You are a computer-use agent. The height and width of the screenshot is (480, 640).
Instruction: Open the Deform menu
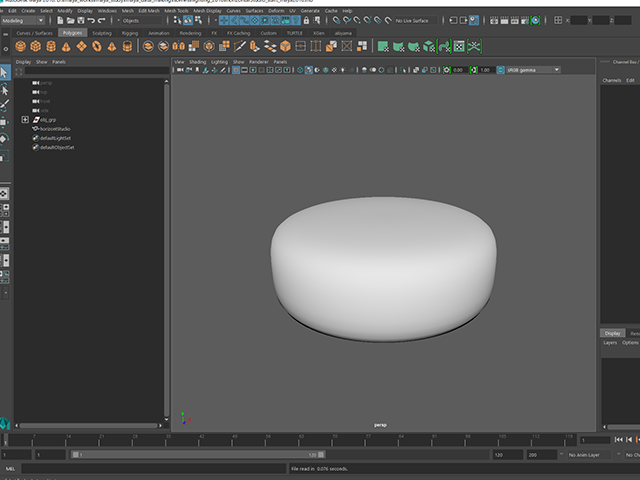click(x=276, y=11)
